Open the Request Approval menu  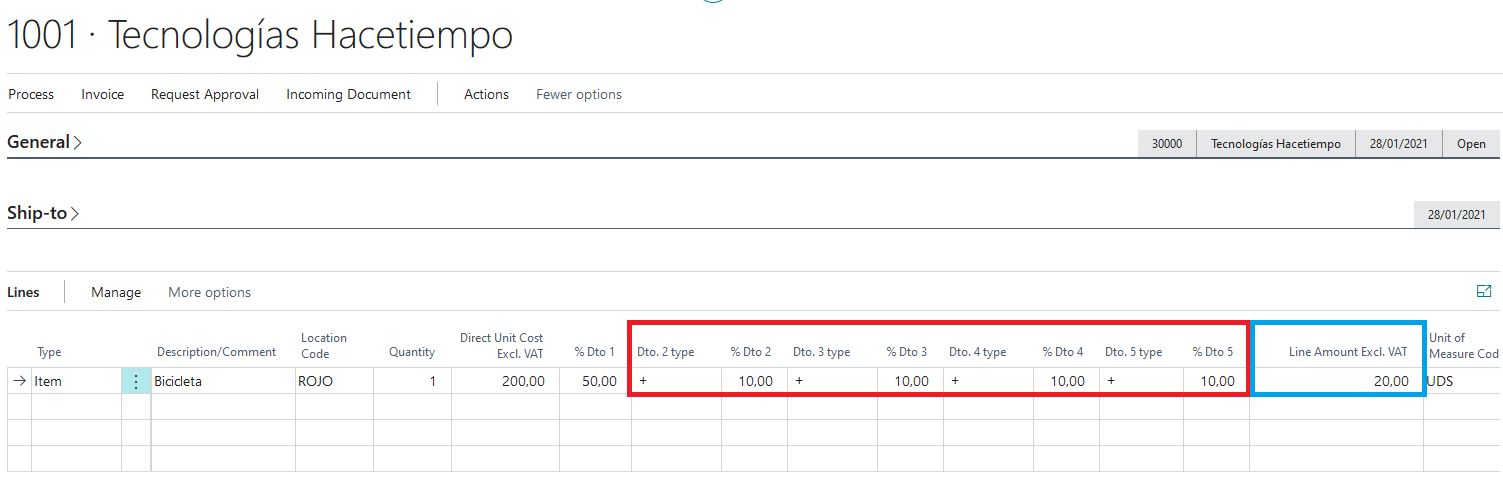click(205, 94)
